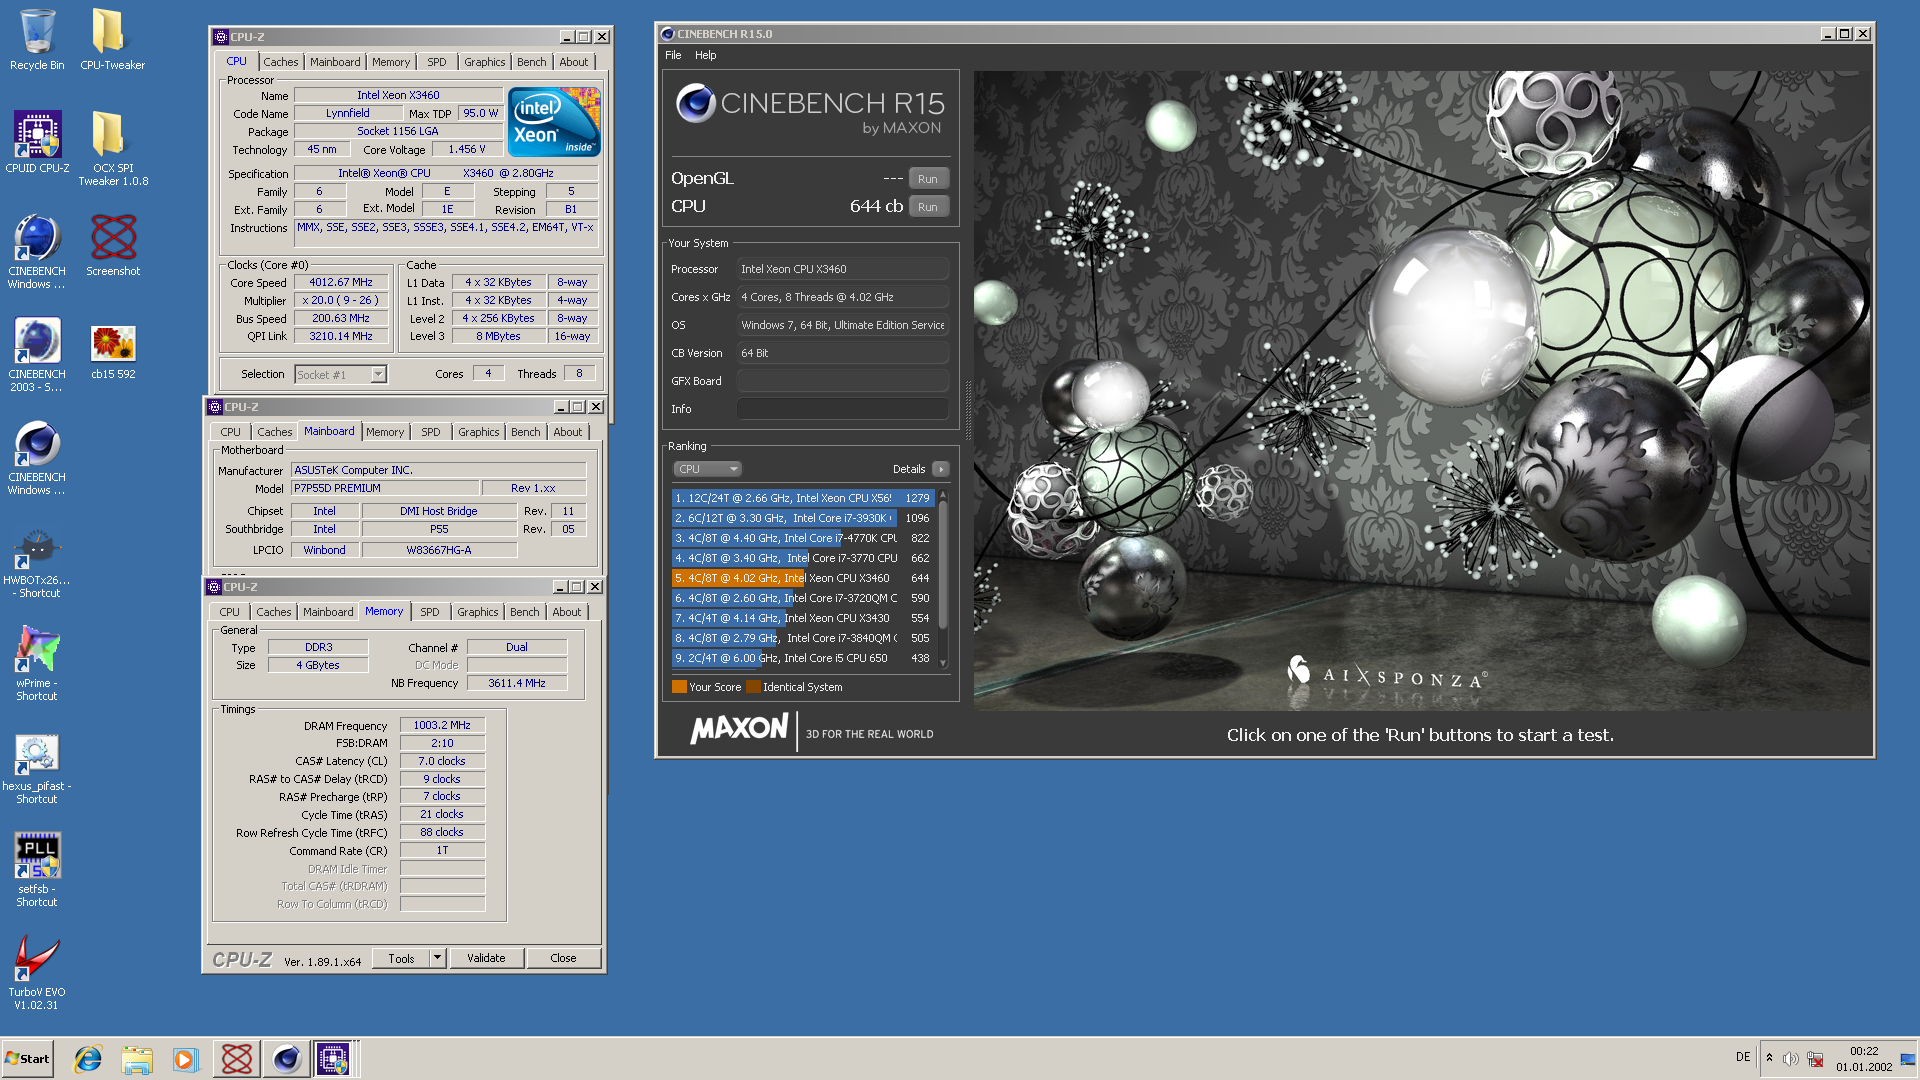
Task: Switch to Caches tab in top CPU-Z window
Action: pyautogui.click(x=281, y=62)
